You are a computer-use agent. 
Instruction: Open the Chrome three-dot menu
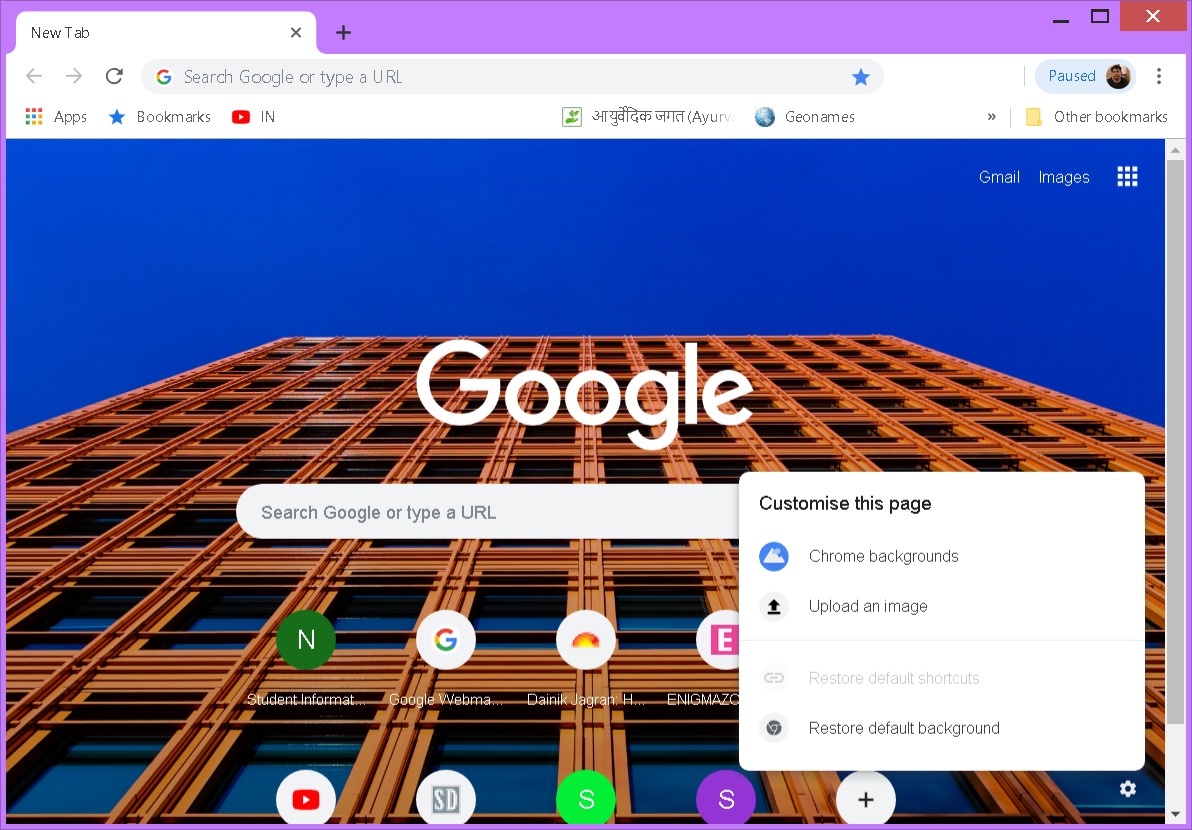[1159, 76]
